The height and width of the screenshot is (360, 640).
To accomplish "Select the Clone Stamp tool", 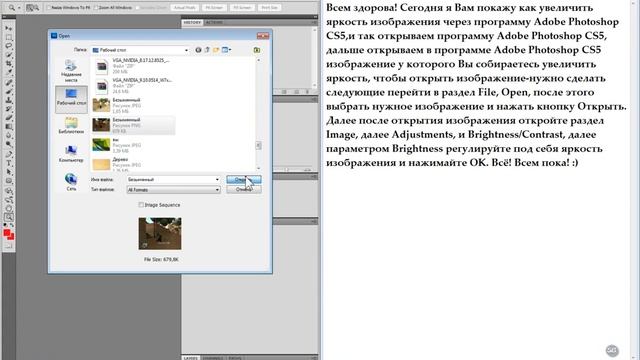I will point(9,100).
